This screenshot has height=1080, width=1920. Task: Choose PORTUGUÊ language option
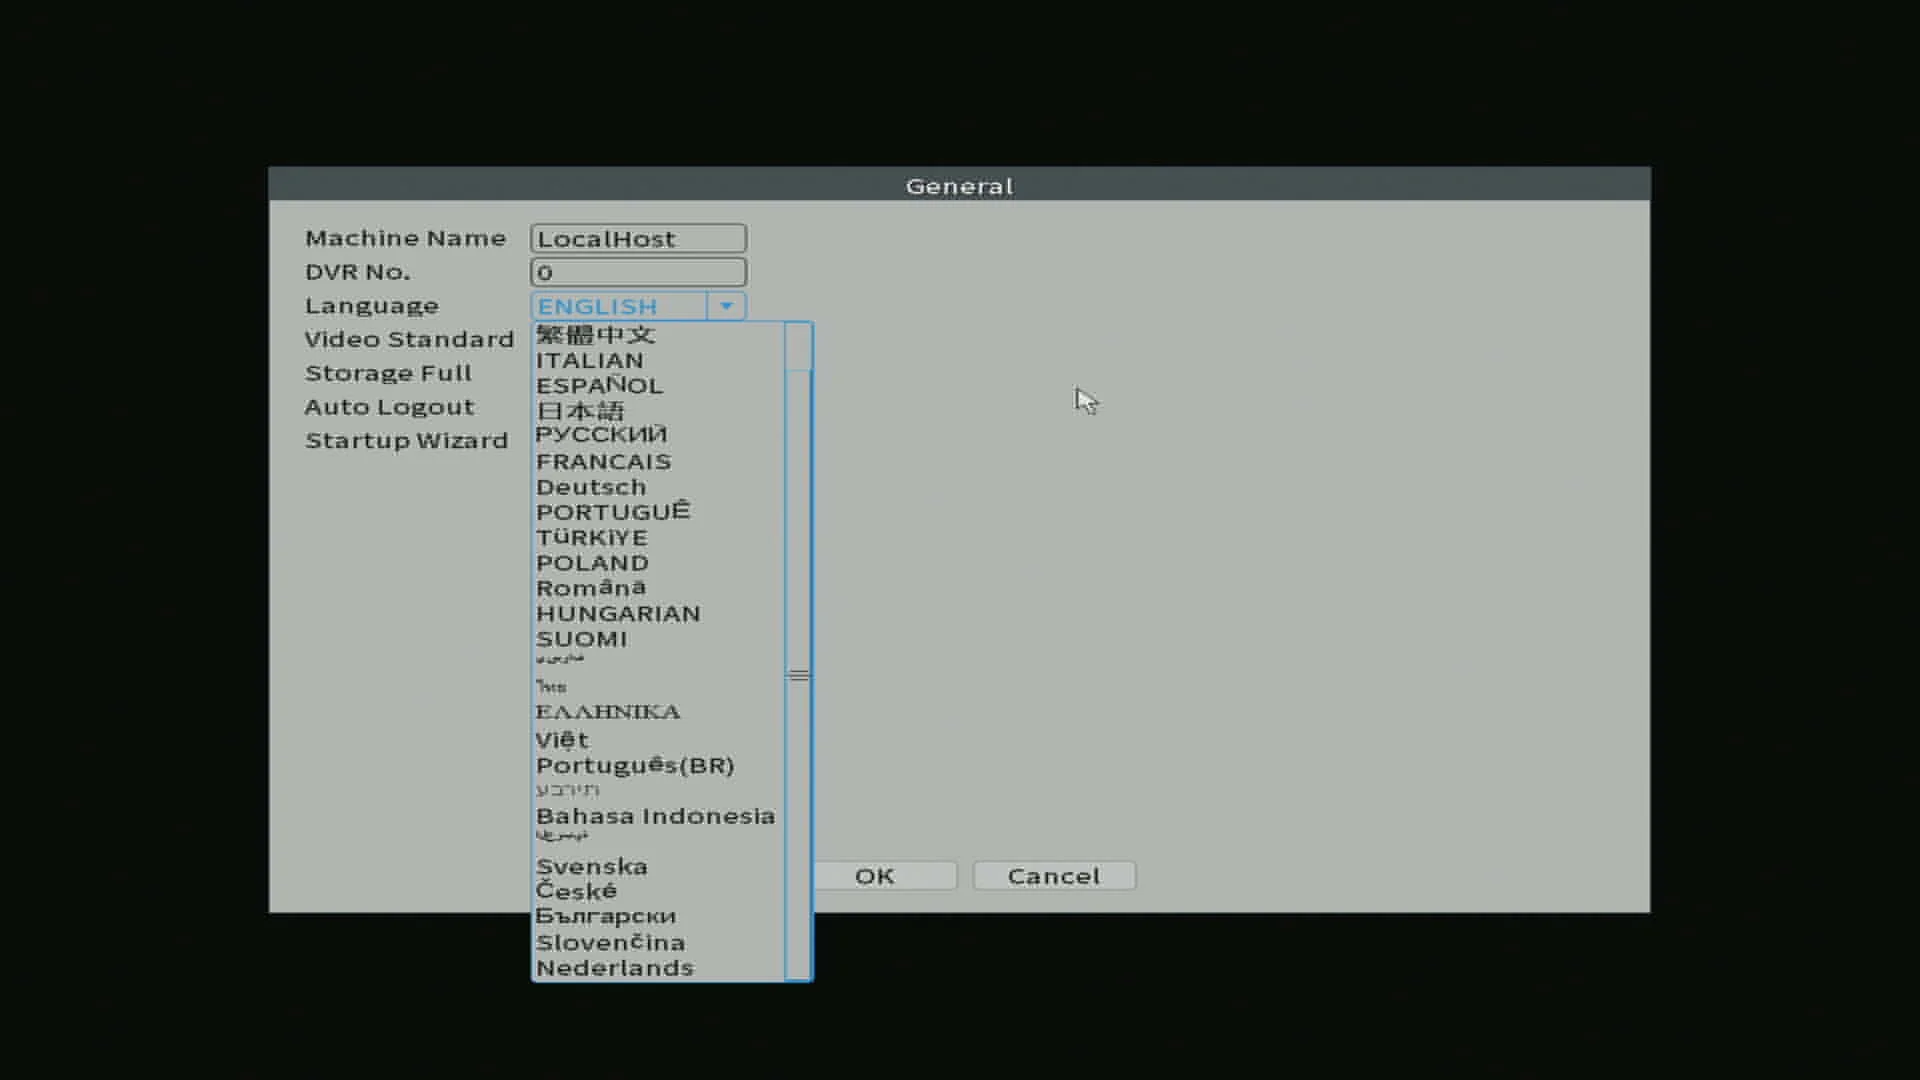pos(613,512)
